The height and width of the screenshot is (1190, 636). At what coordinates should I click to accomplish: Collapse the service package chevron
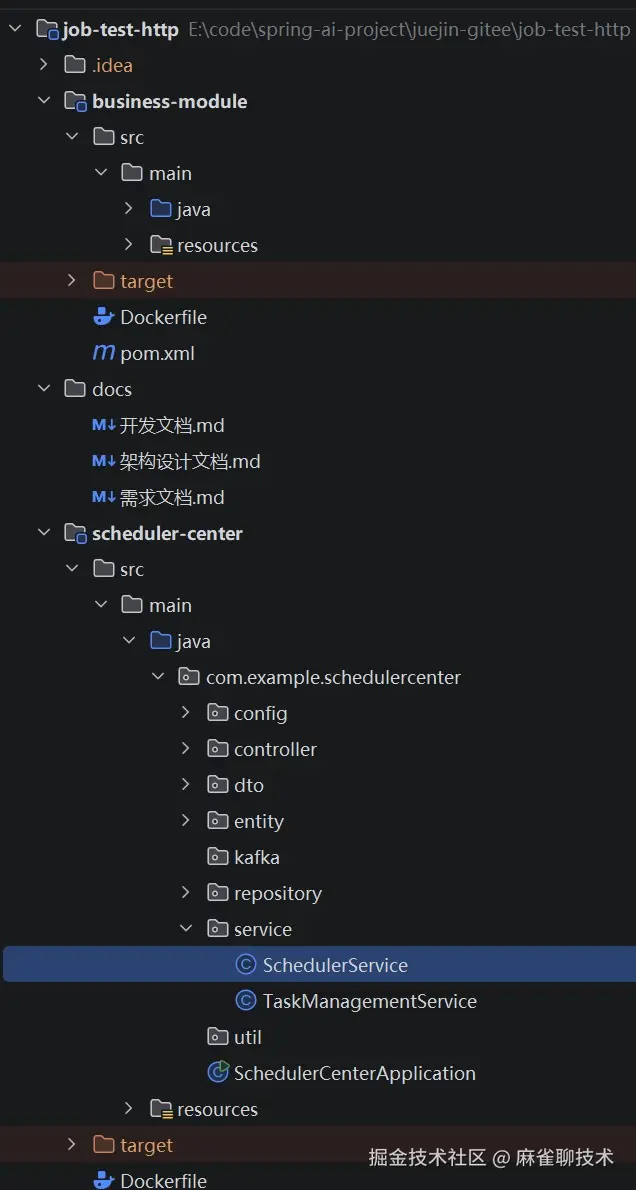pos(186,928)
